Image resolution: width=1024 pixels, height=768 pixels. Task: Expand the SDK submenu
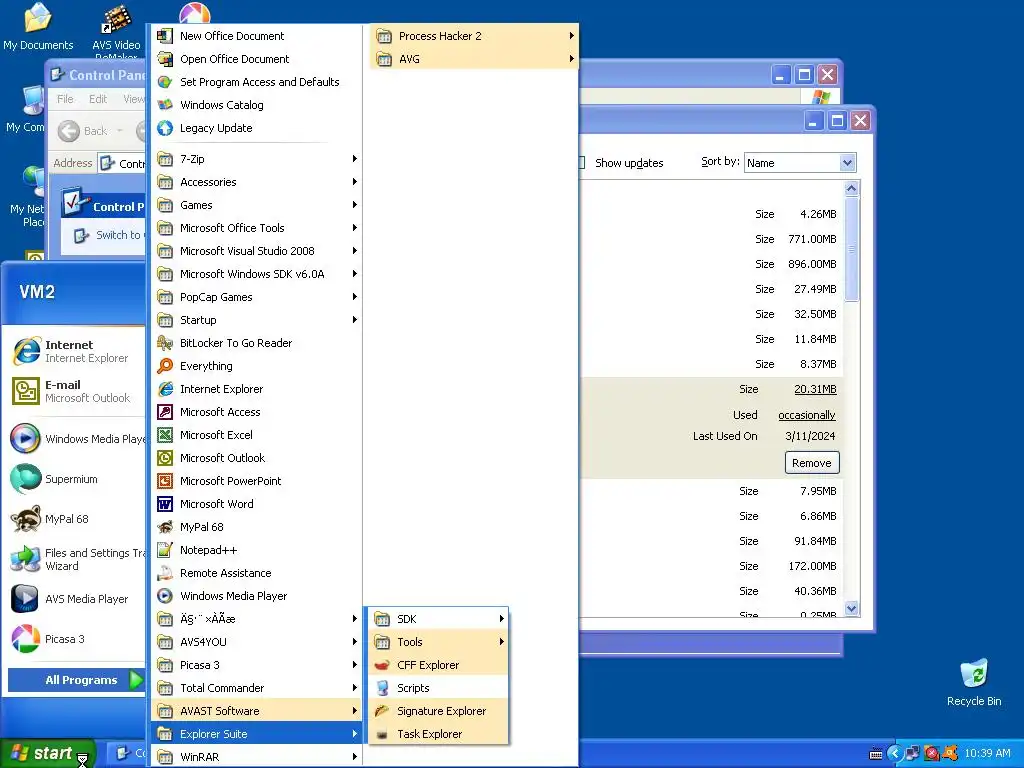click(438, 619)
